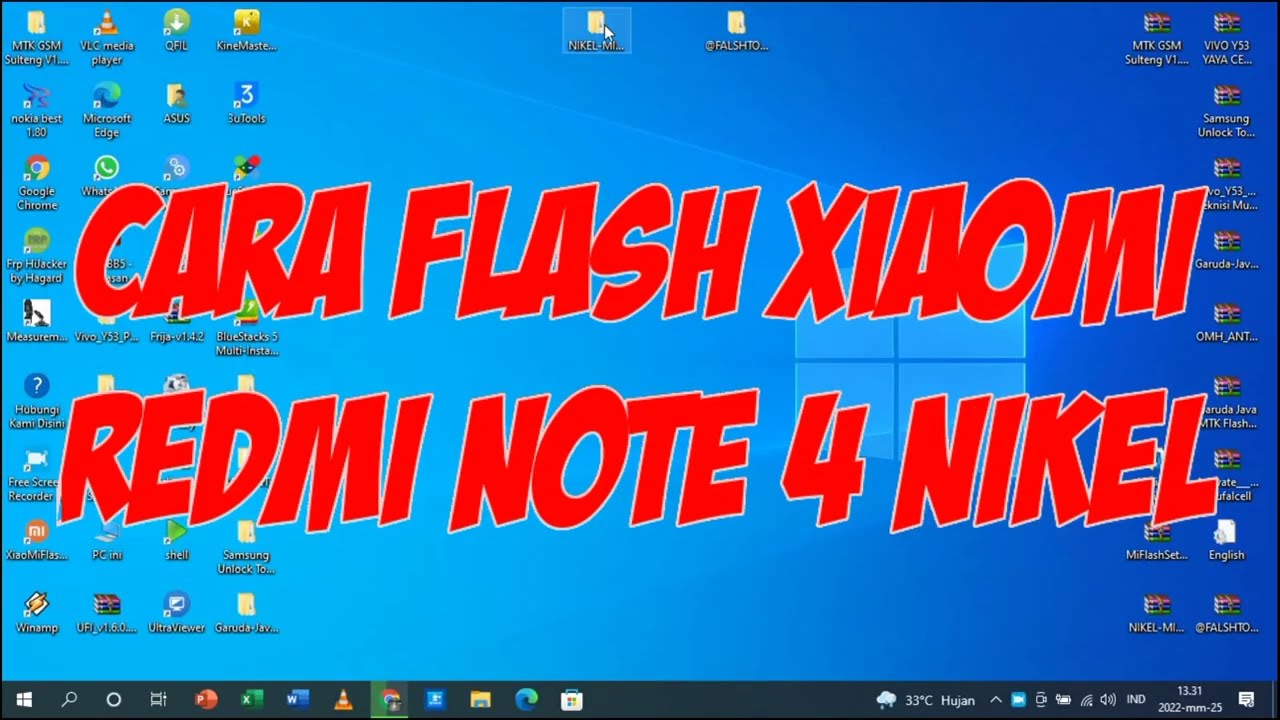The image size is (1280, 720).
Task: Select the Measurem... desktop icon
Action: pos(37,323)
